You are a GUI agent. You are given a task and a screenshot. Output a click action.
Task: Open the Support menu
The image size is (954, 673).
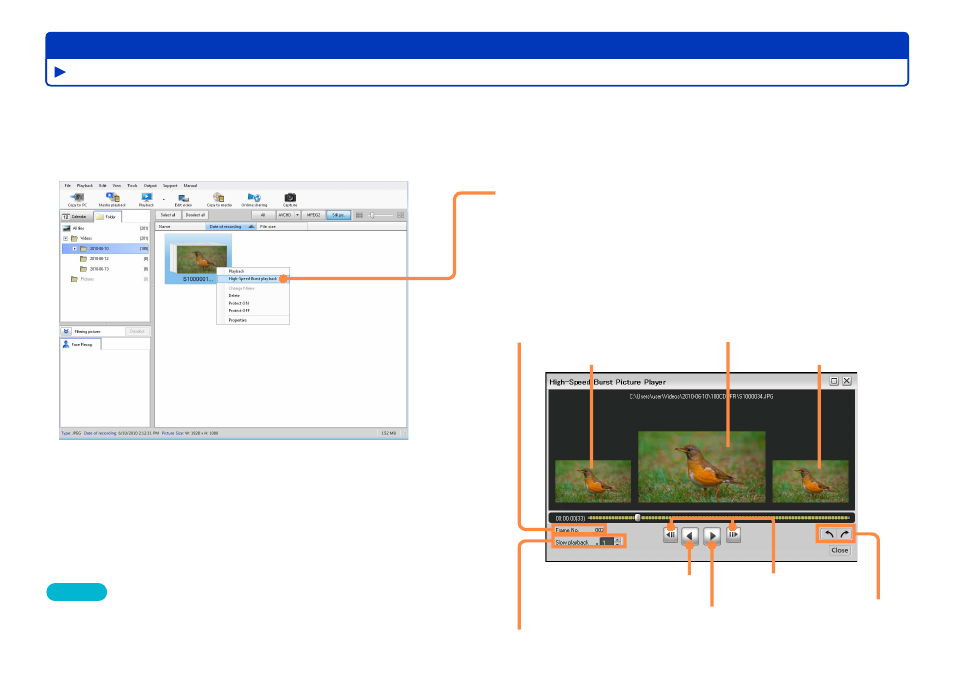(x=170, y=186)
